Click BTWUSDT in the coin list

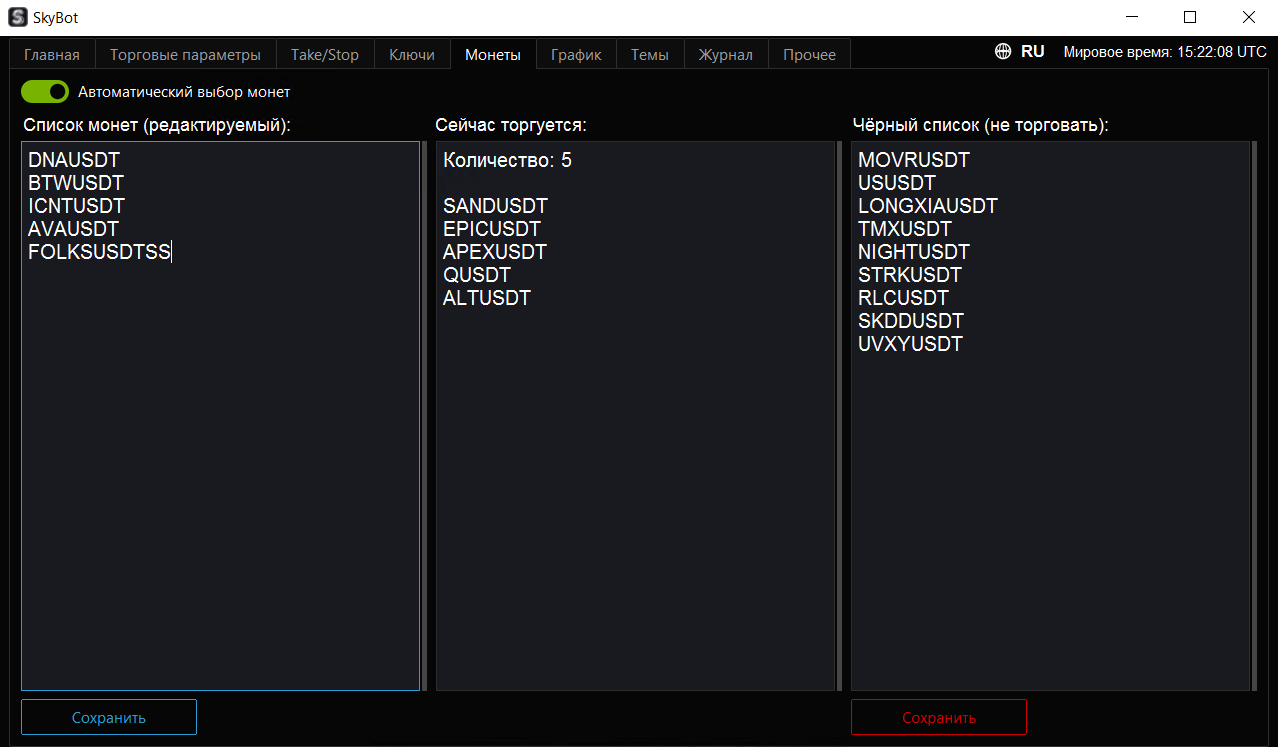coord(76,183)
